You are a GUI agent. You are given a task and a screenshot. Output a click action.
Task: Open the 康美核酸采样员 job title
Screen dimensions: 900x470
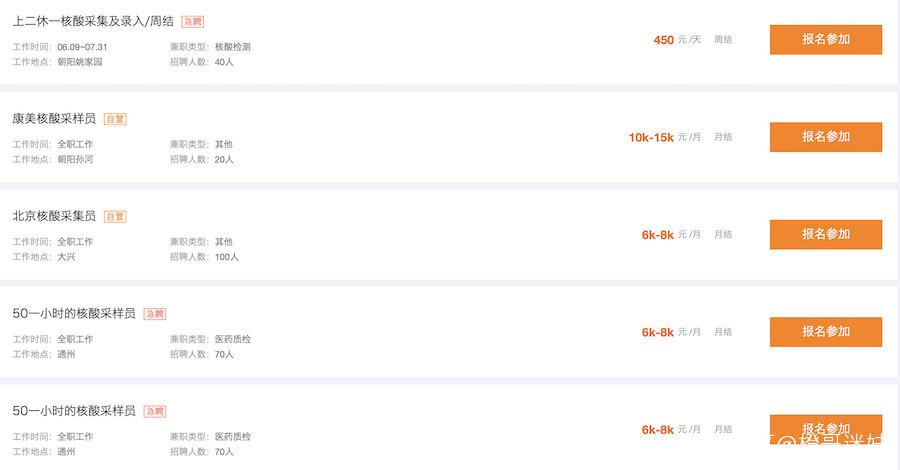54,119
